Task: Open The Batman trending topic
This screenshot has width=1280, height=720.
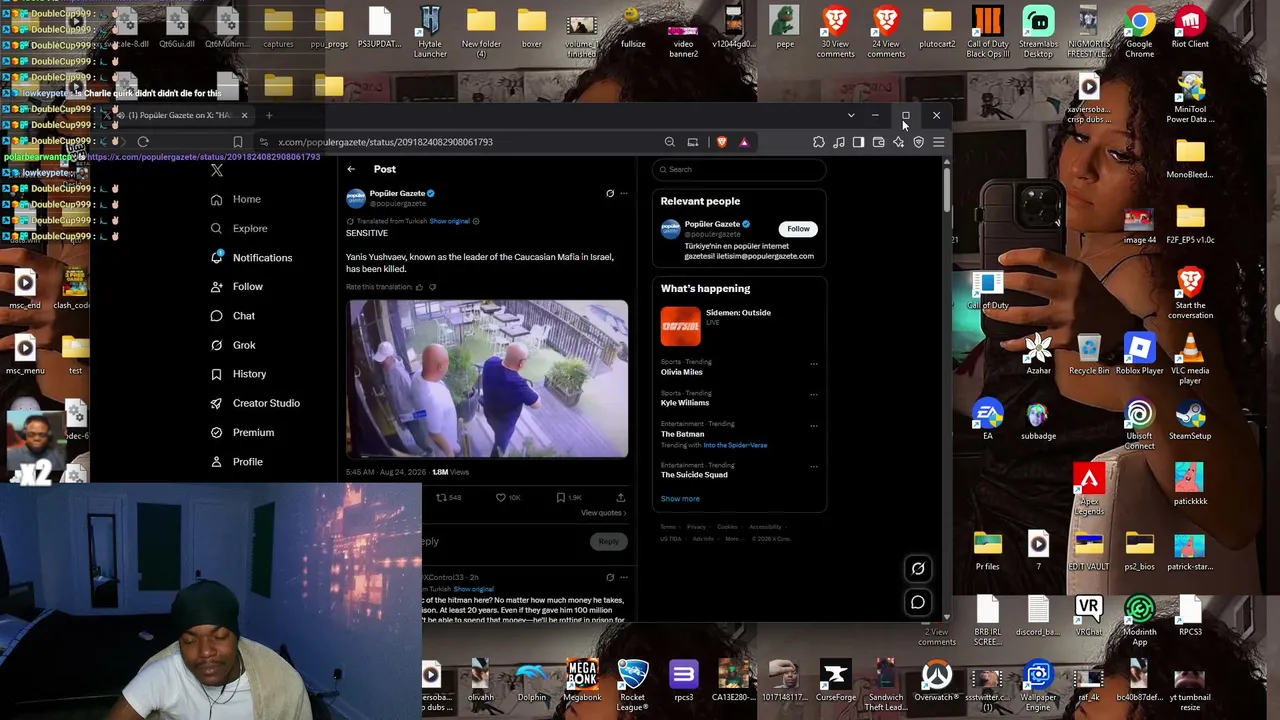Action: coord(682,434)
